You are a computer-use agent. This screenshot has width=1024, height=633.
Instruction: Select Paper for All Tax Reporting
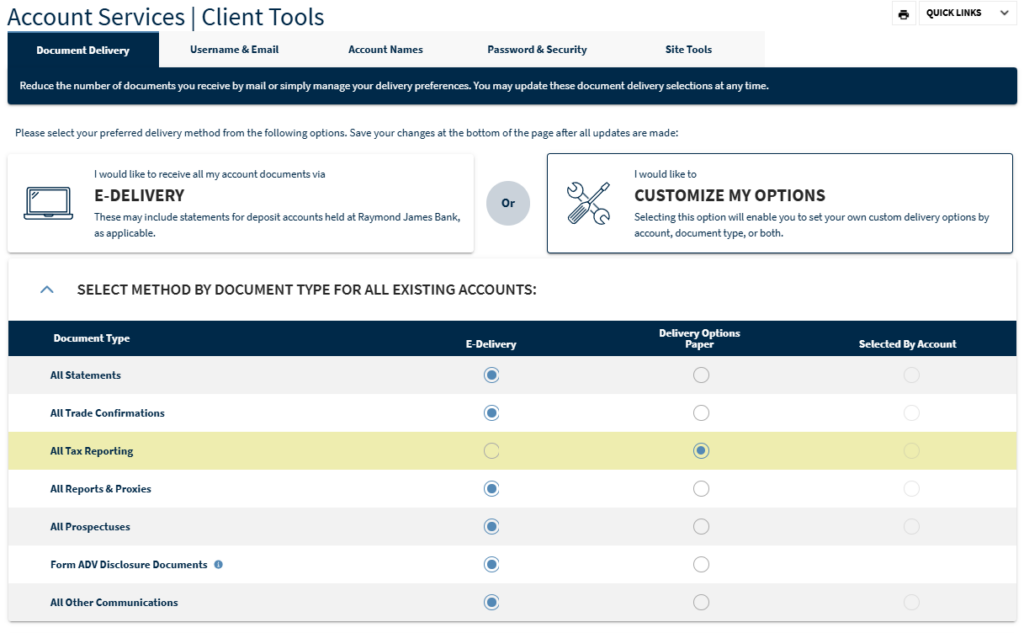coord(701,451)
